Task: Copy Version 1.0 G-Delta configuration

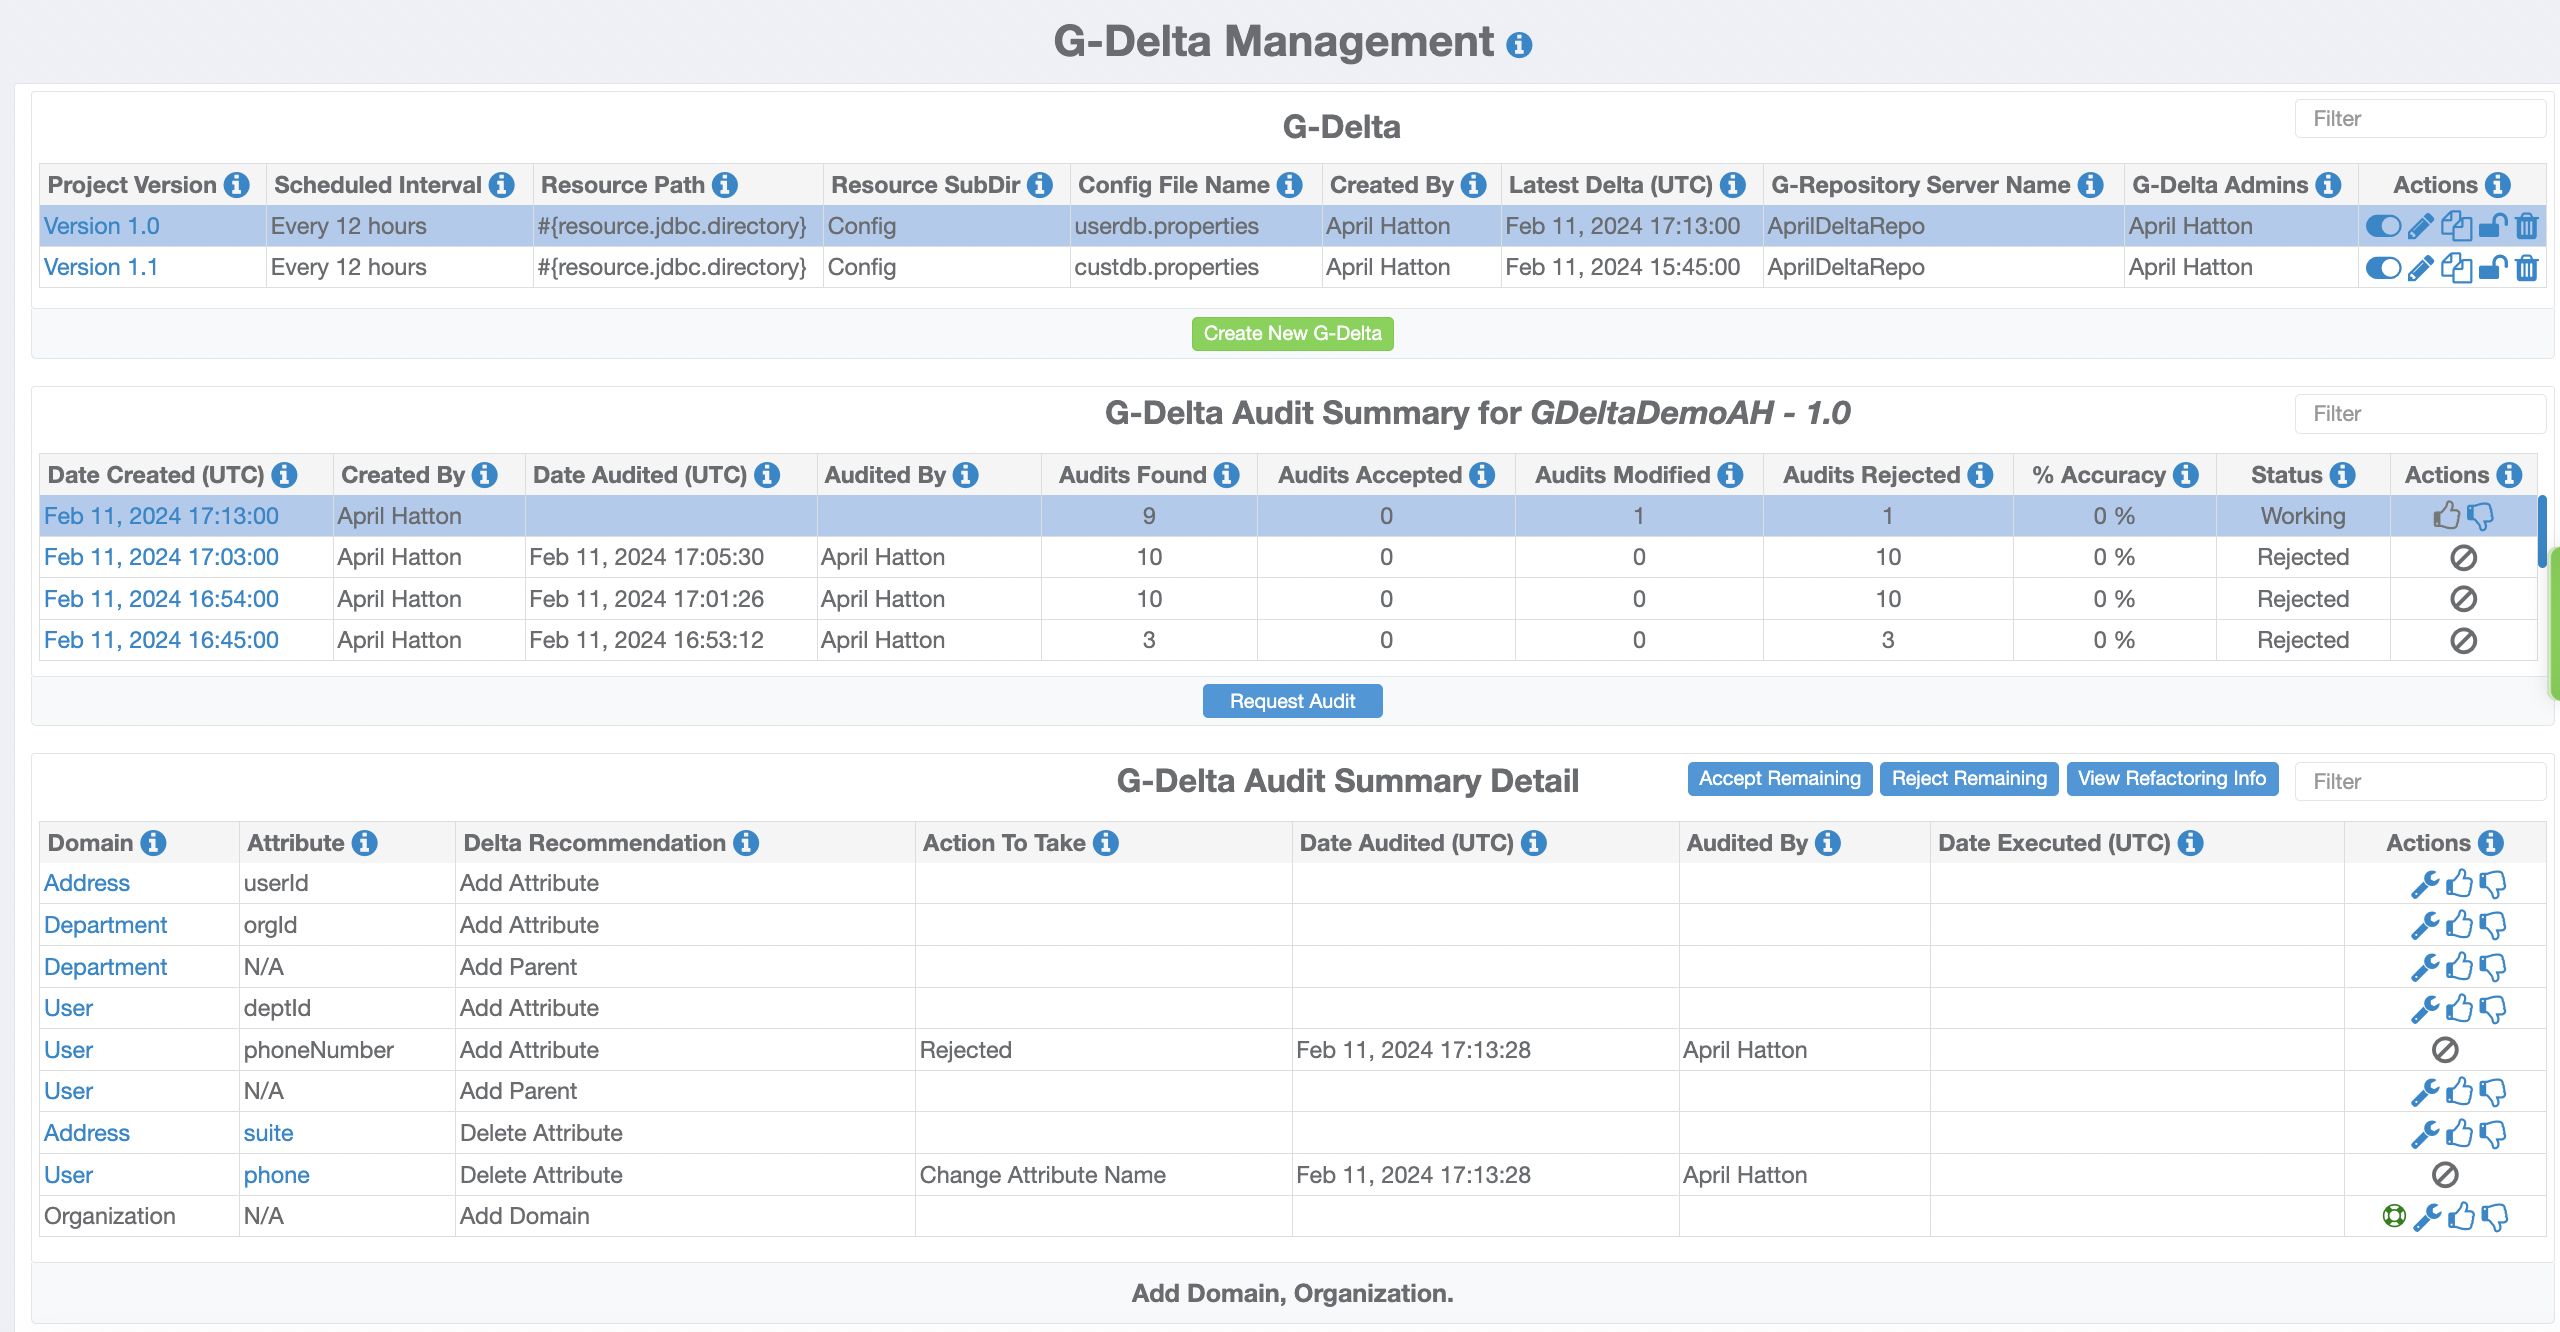Action: pyautogui.click(x=2456, y=227)
